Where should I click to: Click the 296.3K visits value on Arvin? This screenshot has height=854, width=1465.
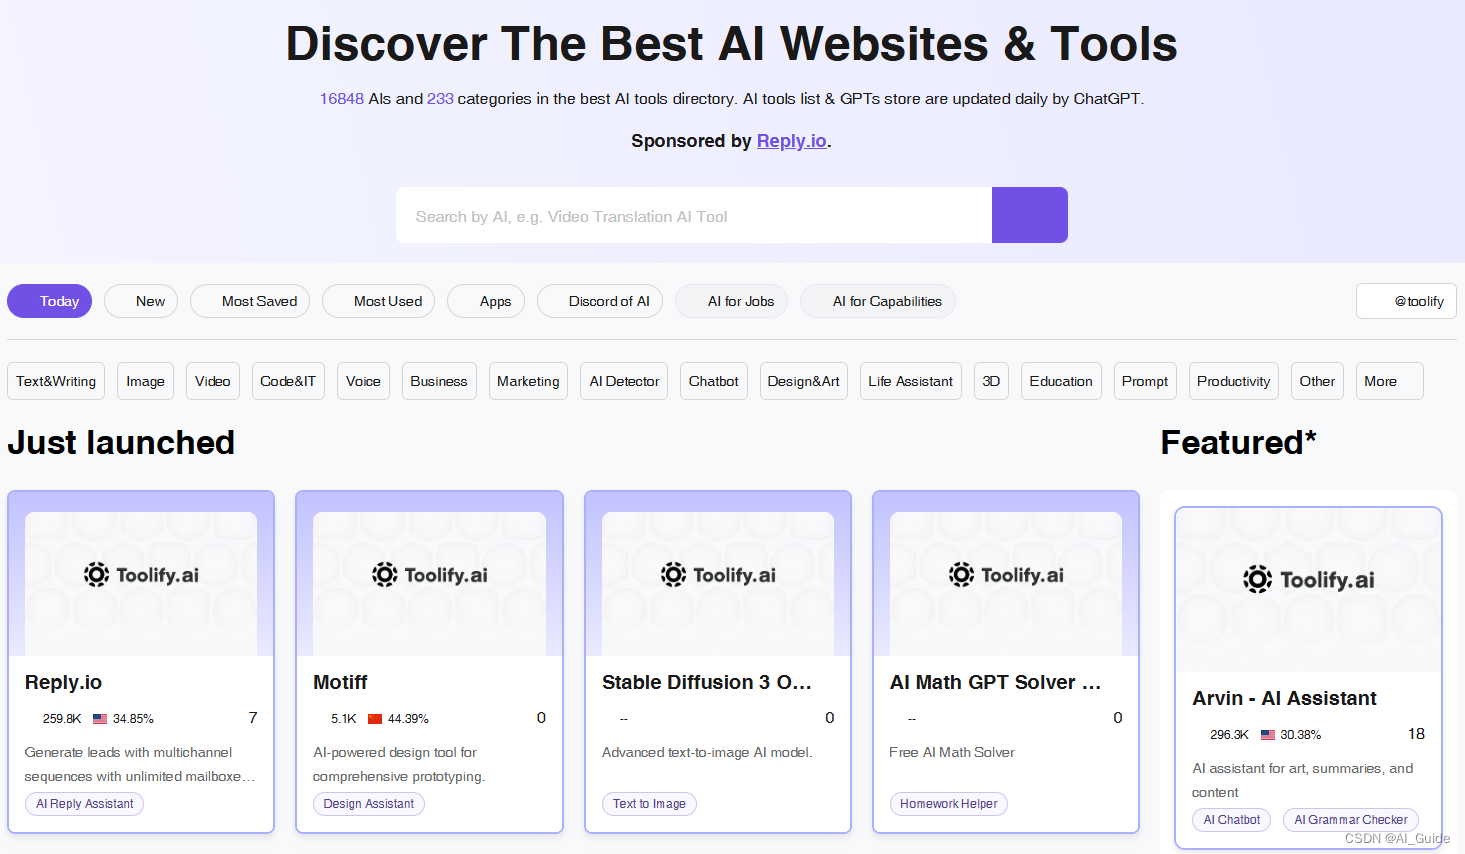[1229, 735]
